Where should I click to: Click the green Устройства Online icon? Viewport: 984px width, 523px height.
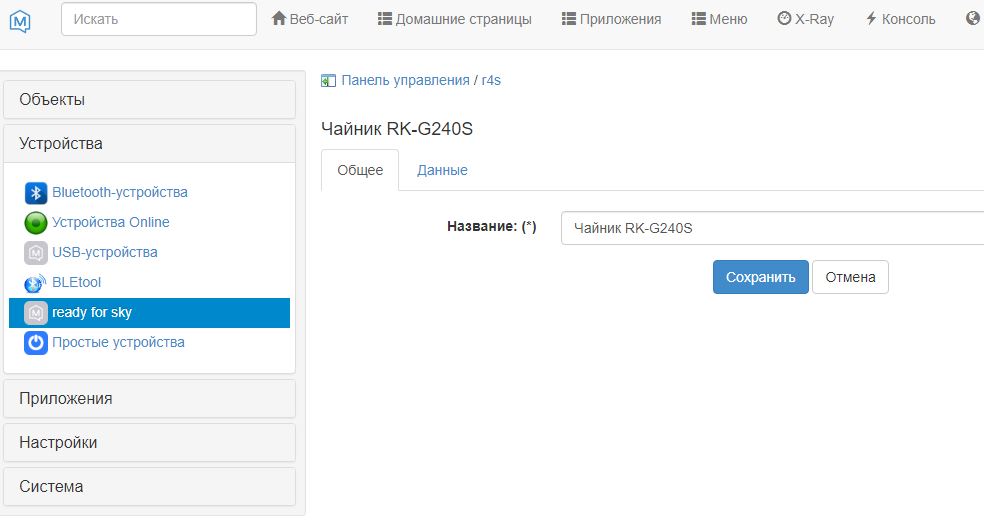(36, 223)
